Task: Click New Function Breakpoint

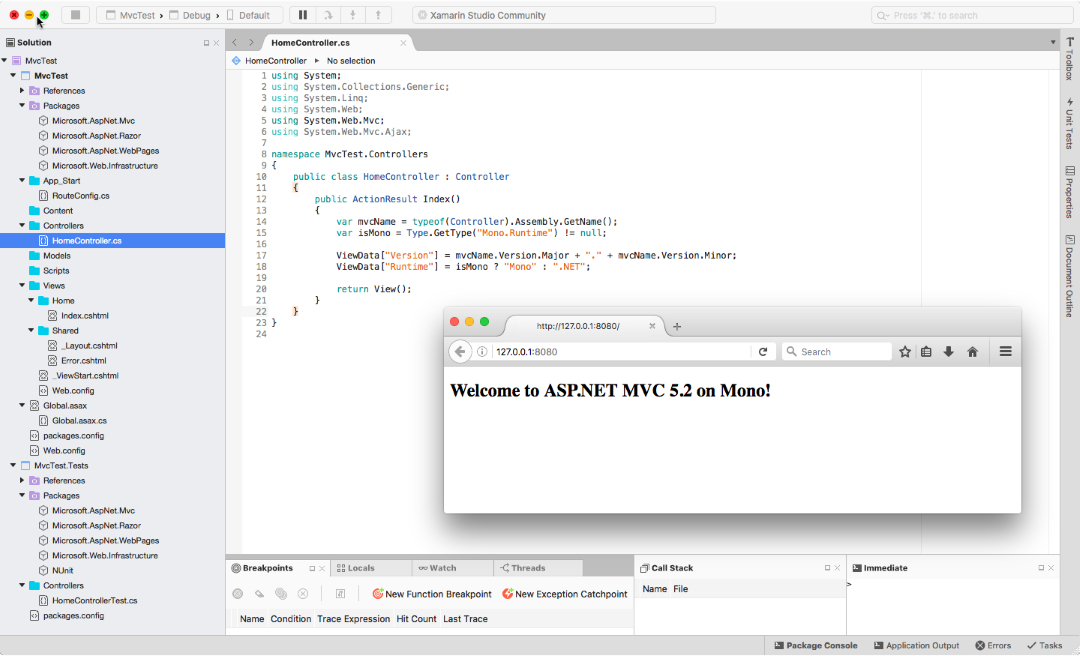Action: (432, 594)
